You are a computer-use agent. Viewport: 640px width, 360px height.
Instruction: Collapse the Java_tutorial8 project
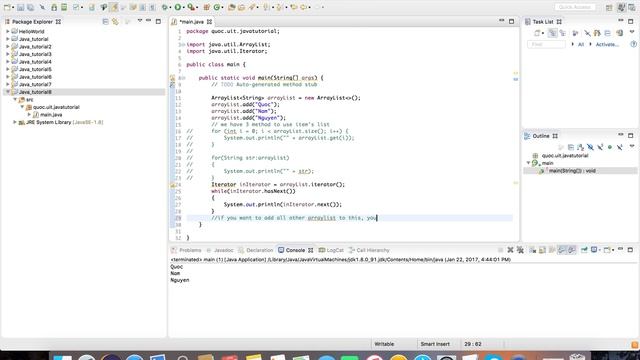8,92
